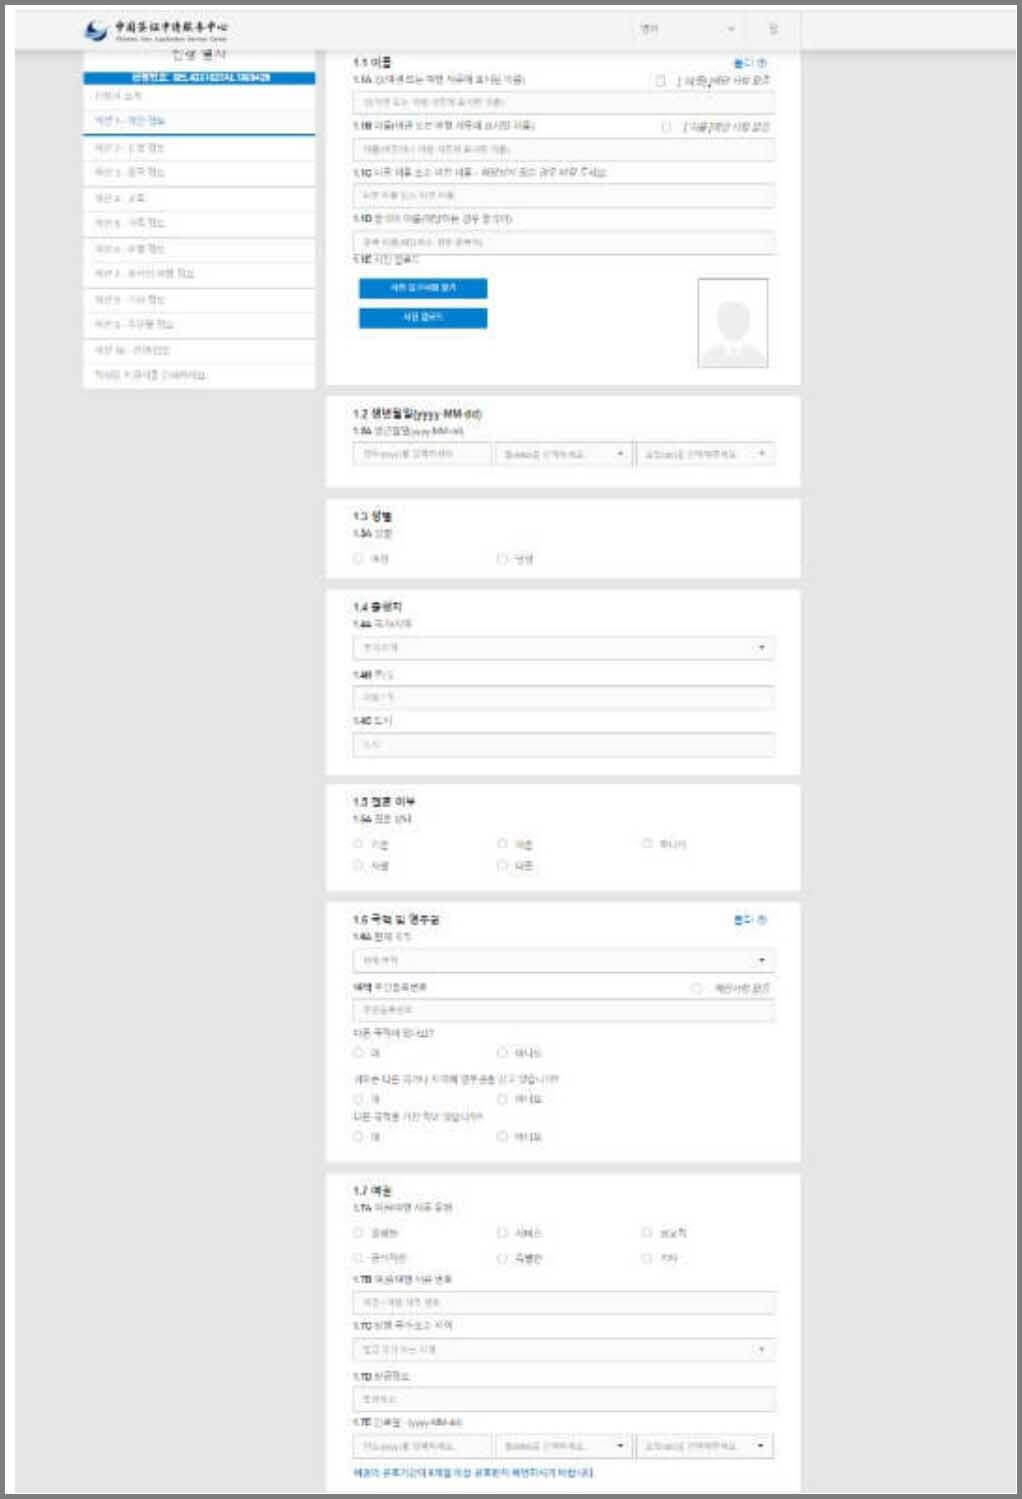Click the collapse icon on section 1.1 이름

pos(760,59)
